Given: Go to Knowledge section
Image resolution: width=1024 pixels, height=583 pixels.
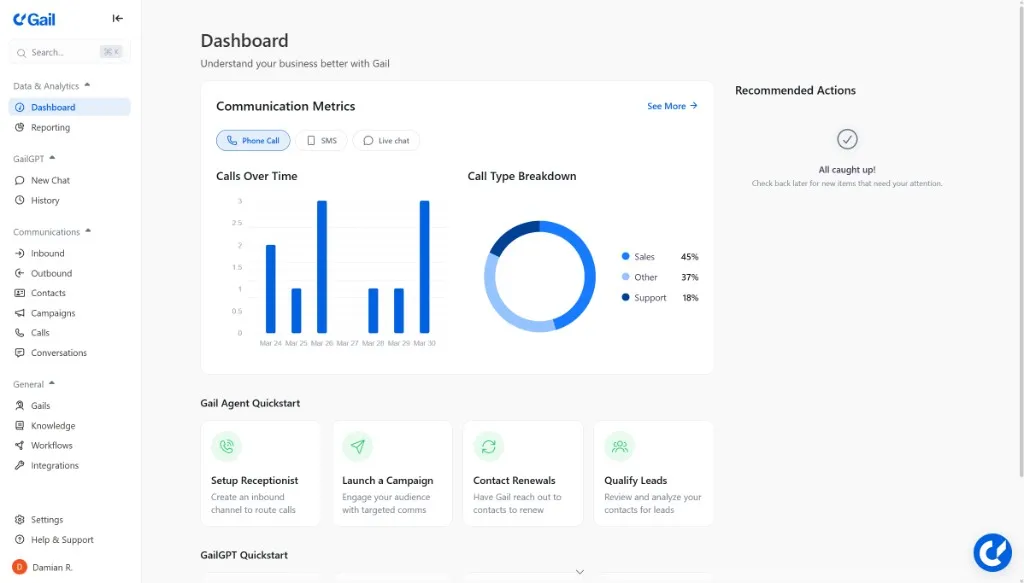Looking at the screenshot, I should point(69,426).
